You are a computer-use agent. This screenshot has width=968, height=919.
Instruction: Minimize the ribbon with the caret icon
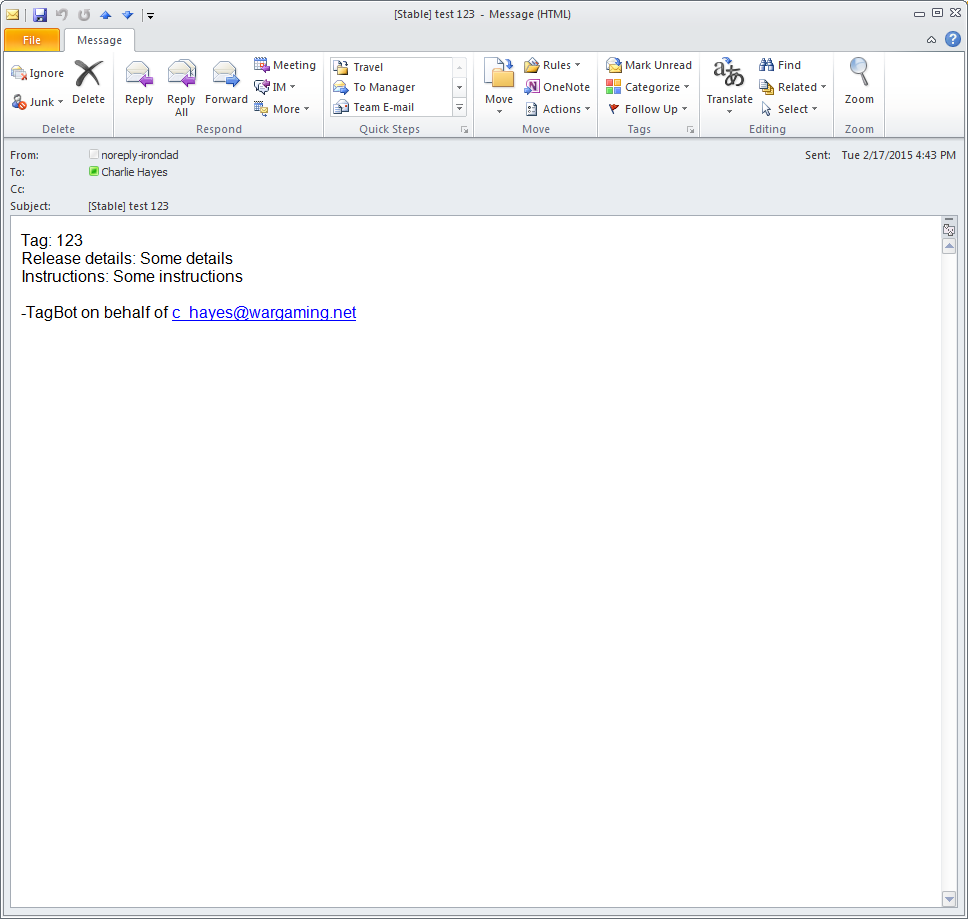tap(931, 40)
